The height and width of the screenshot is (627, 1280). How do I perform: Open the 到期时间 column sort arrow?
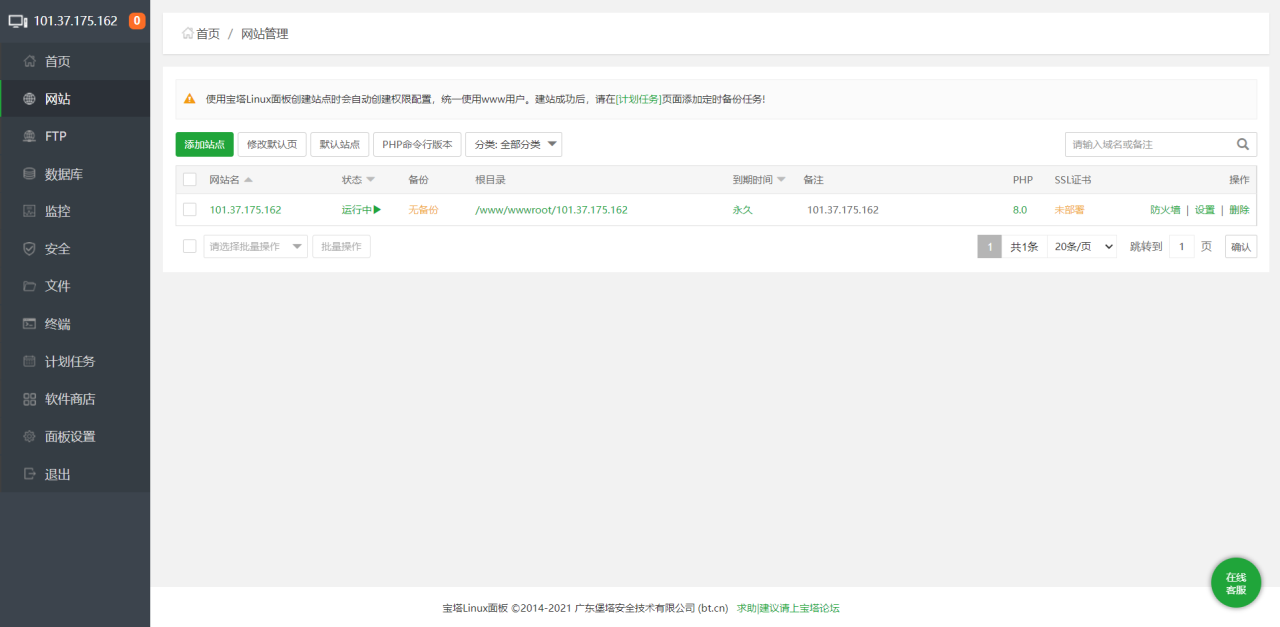pyautogui.click(x=781, y=180)
